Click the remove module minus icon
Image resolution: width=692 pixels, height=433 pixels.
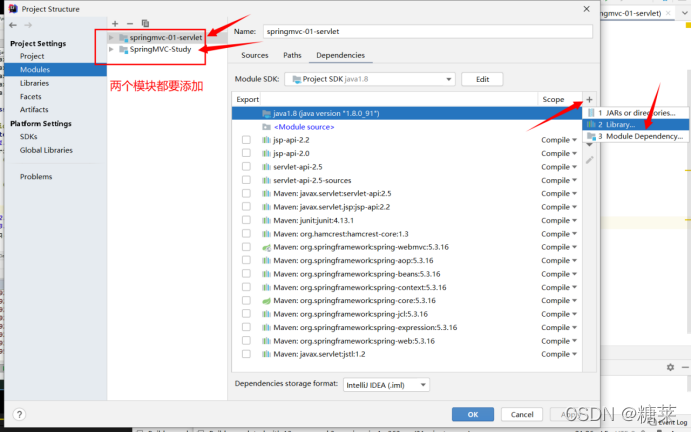pos(130,23)
